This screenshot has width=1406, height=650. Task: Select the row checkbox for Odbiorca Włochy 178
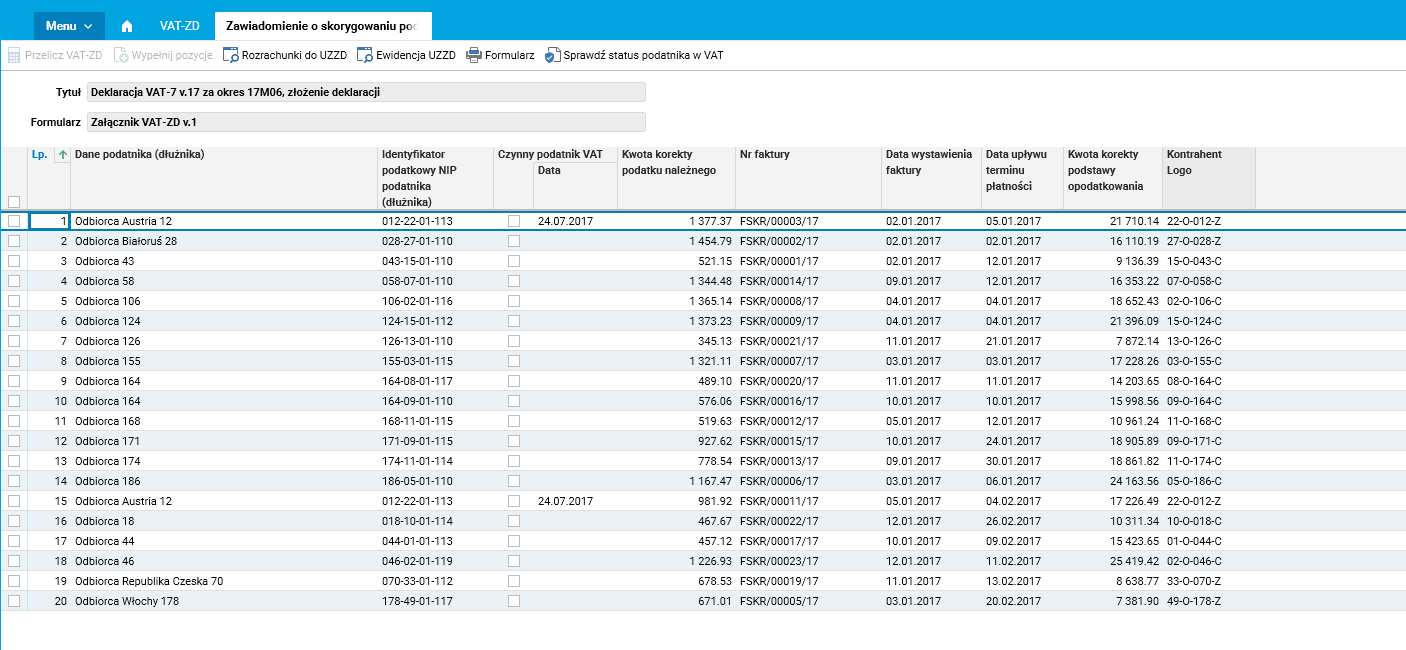14,601
